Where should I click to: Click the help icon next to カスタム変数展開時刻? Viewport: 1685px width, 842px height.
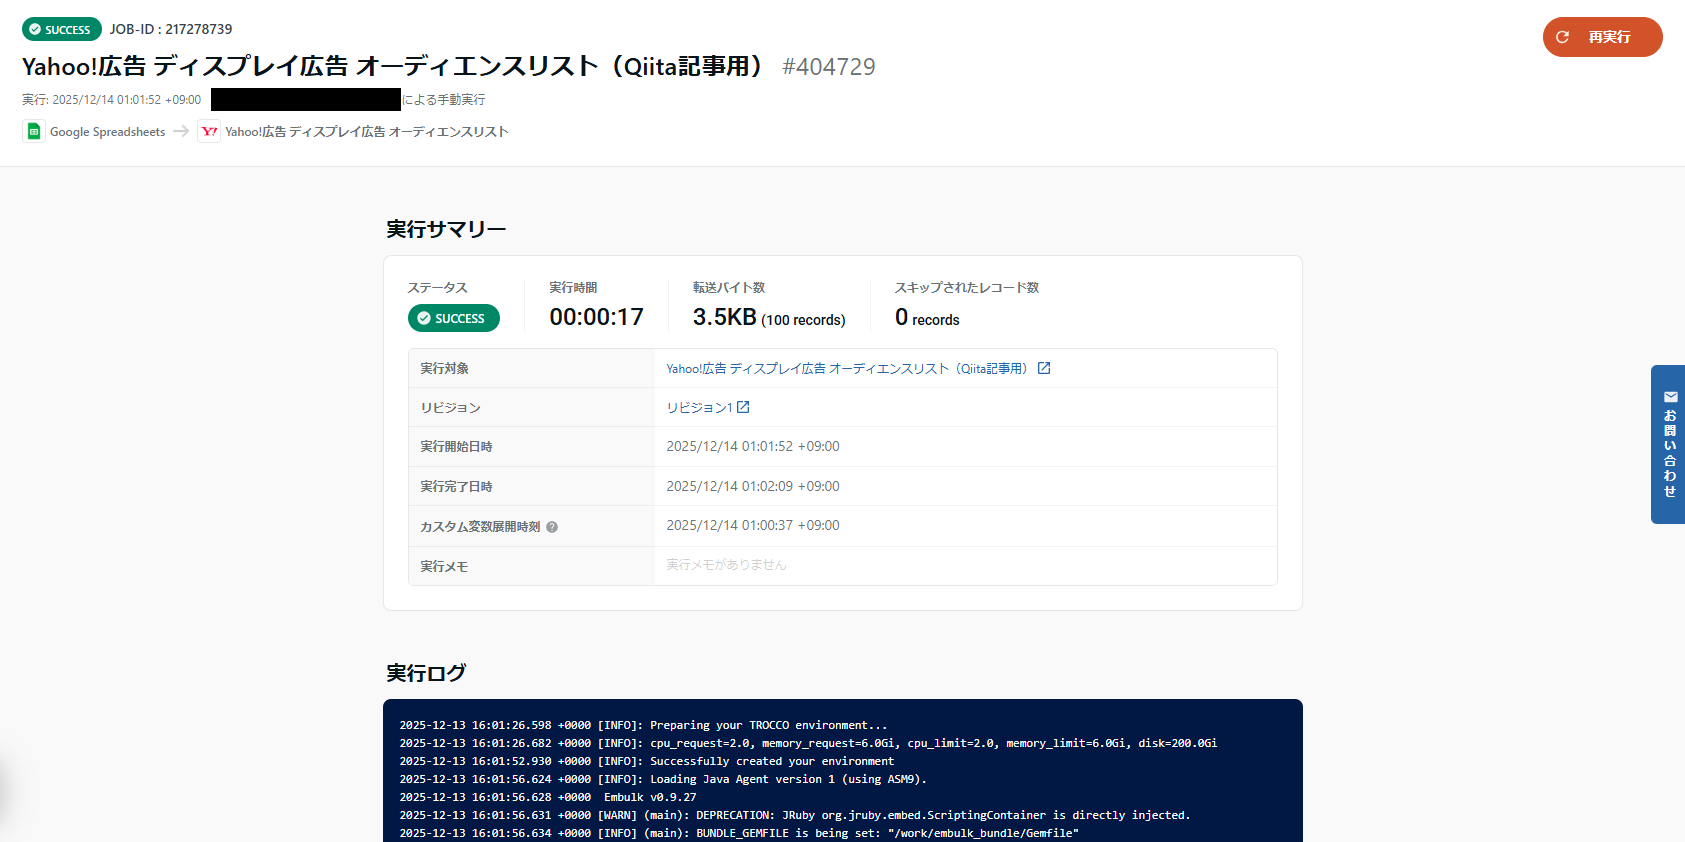(x=552, y=527)
